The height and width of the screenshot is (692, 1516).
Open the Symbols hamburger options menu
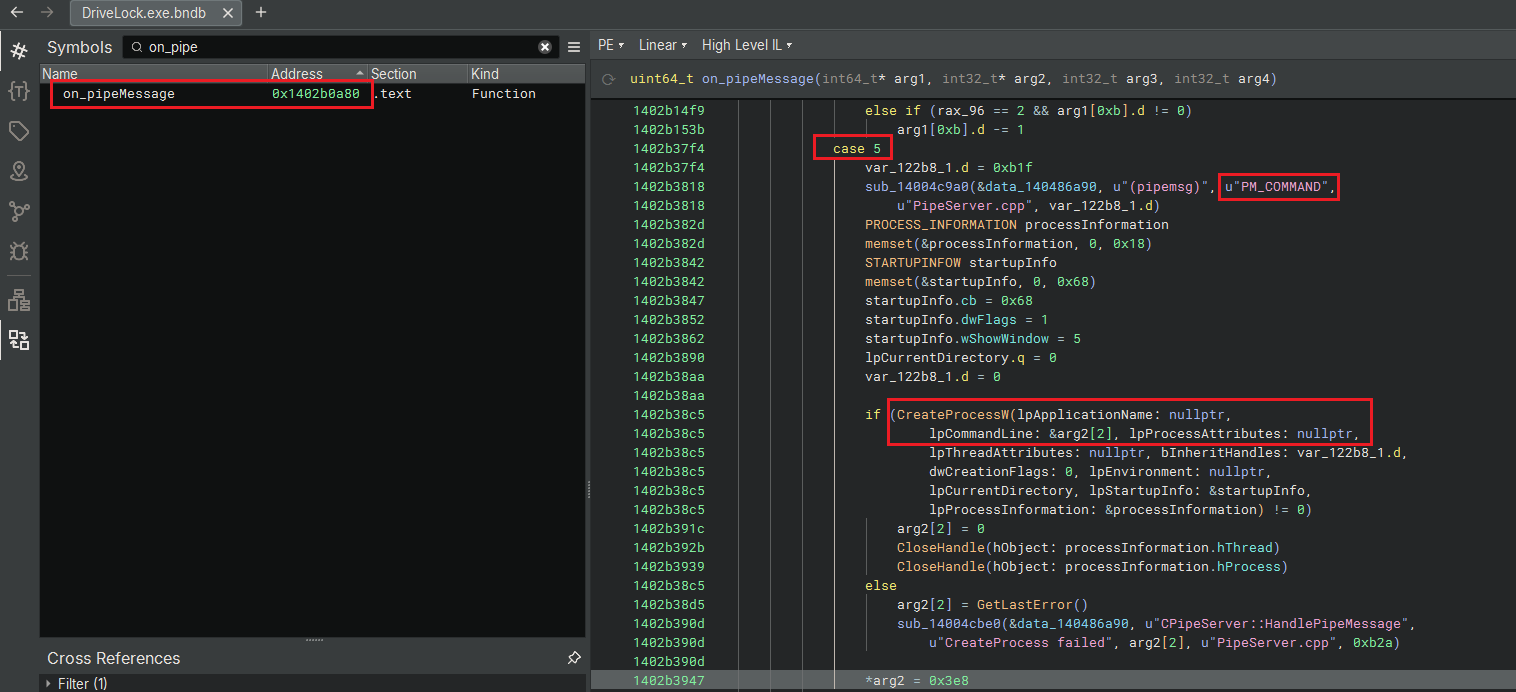tap(574, 47)
